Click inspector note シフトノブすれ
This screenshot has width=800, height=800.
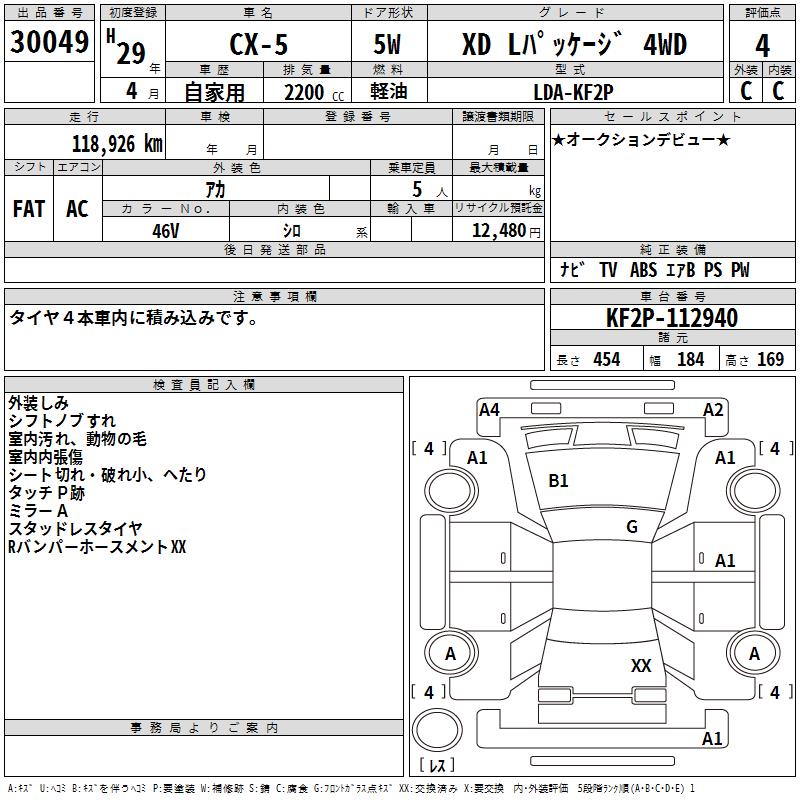62,421
